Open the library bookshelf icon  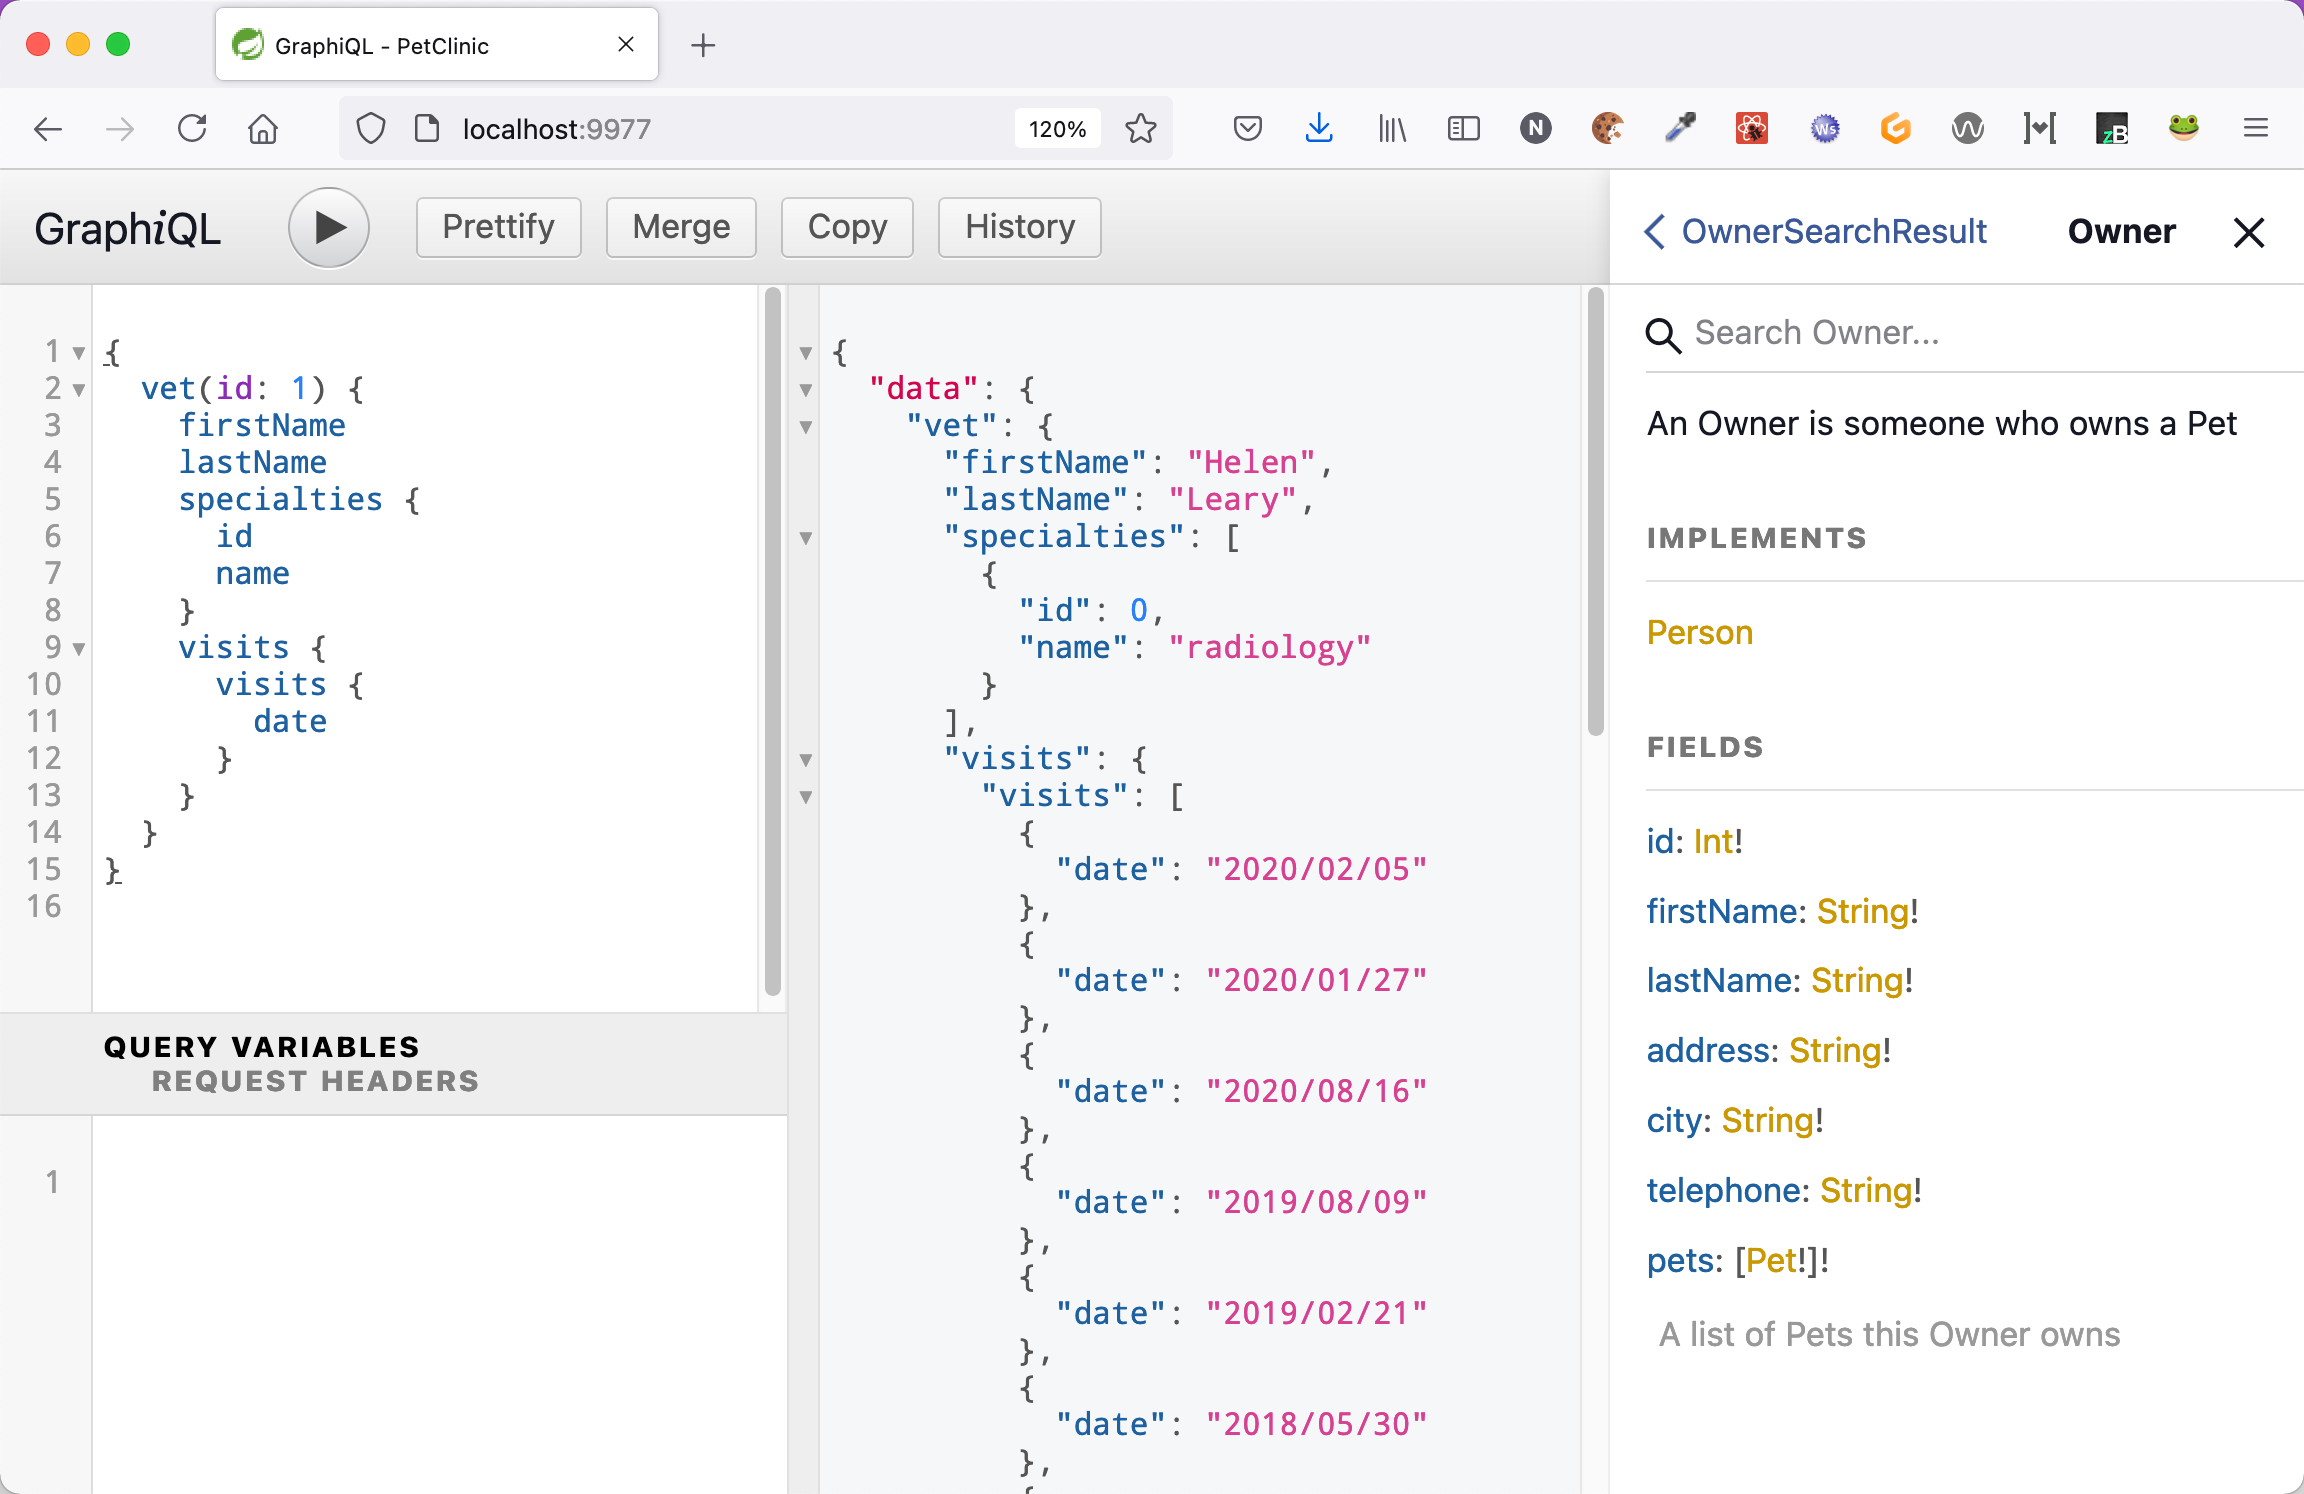[x=1391, y=128]
